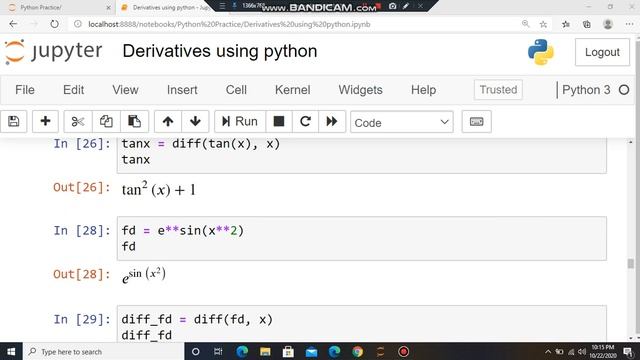
Task: Click the Python logo icon
Action: click(541, 52)
